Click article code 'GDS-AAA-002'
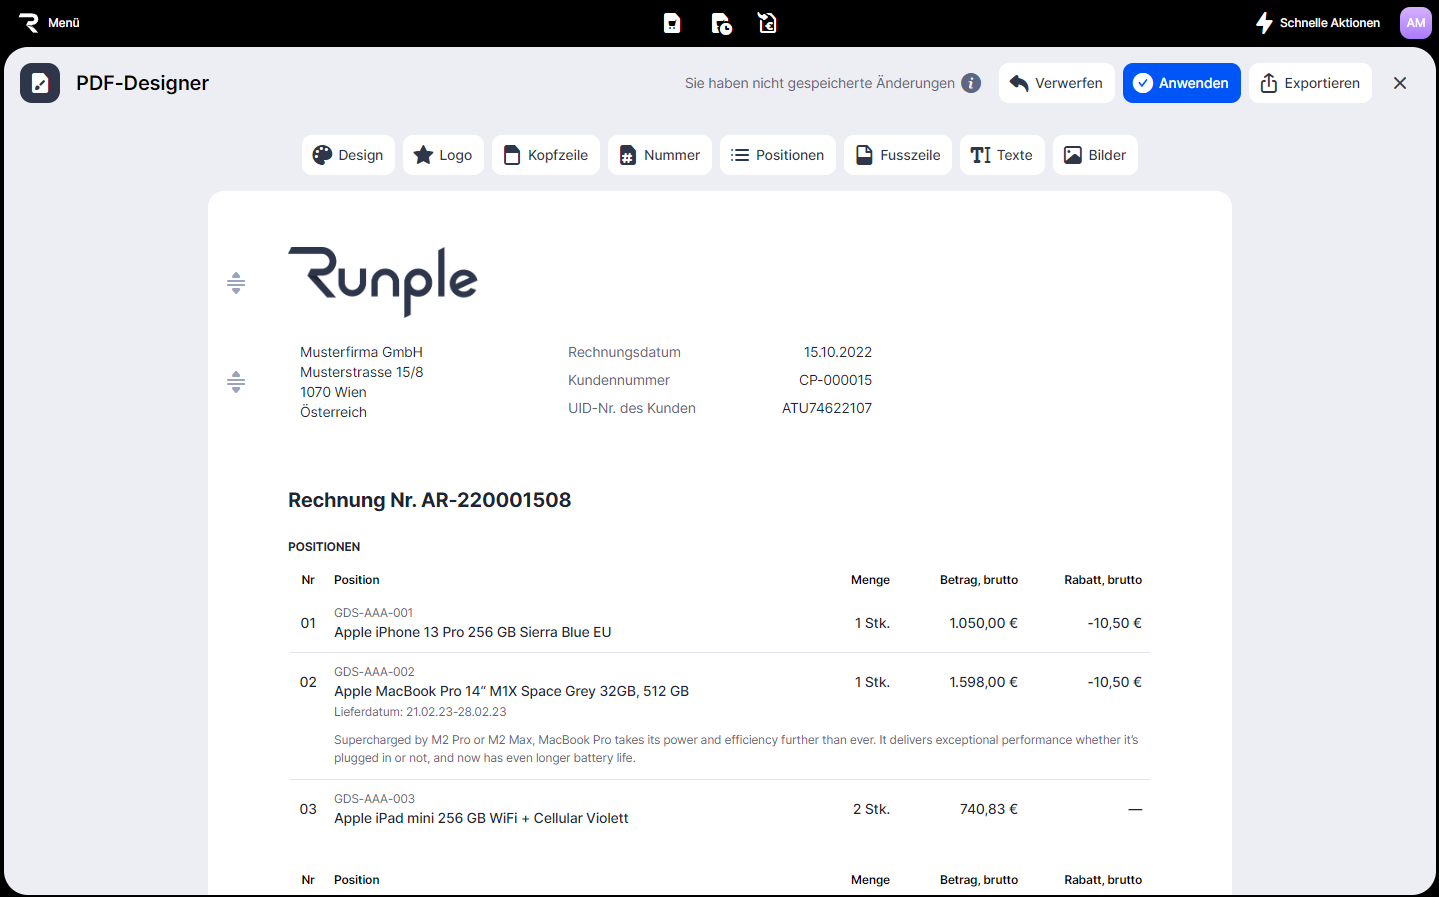Screen dimensions: 1439x897 (374, 672)
